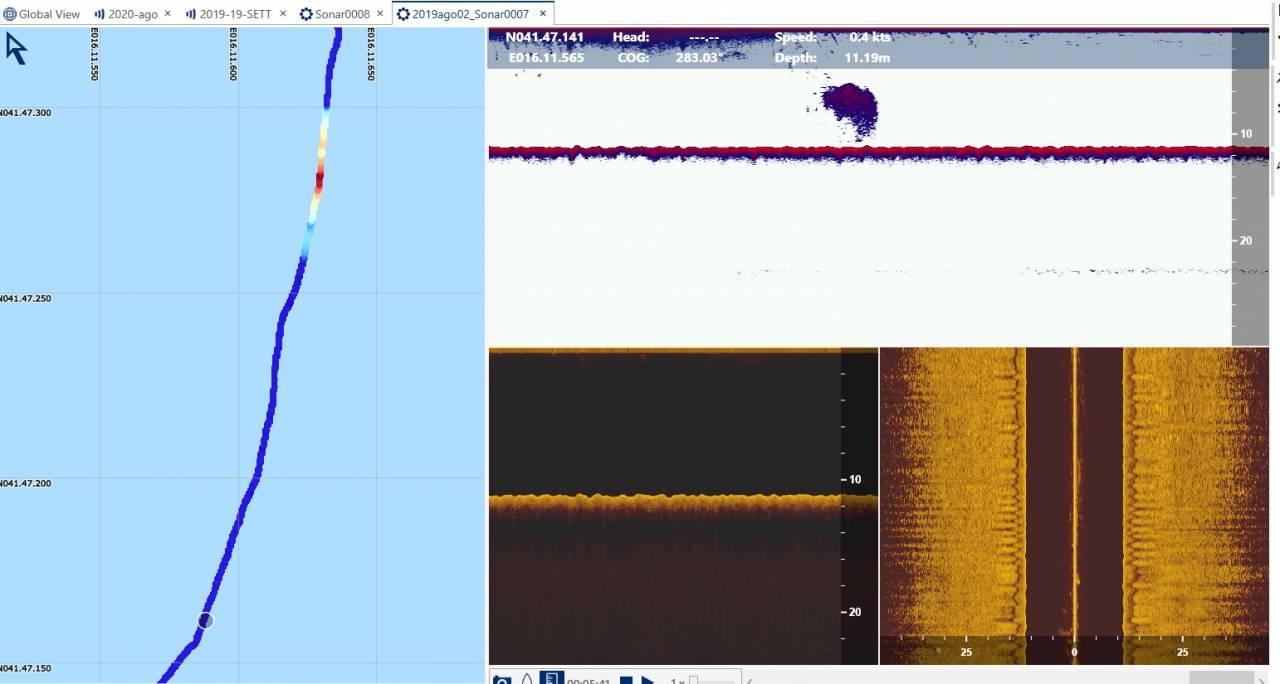Select the arrow cursor tool on map

[16, 48]
